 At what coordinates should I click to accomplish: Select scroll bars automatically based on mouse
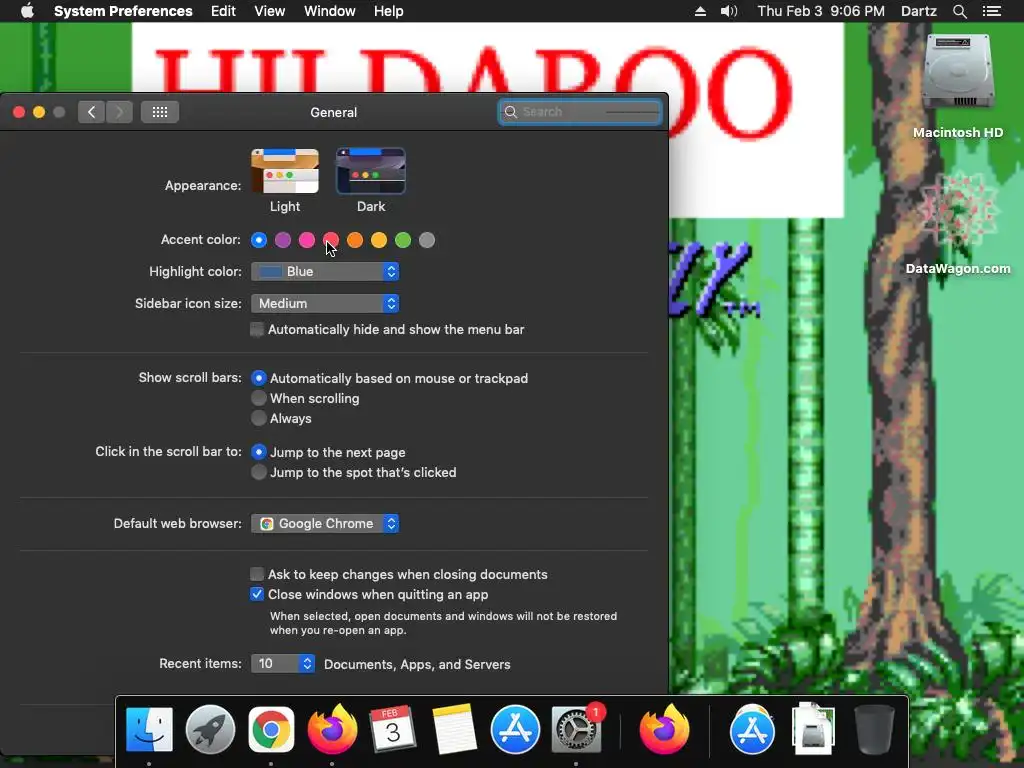point(259,378)
